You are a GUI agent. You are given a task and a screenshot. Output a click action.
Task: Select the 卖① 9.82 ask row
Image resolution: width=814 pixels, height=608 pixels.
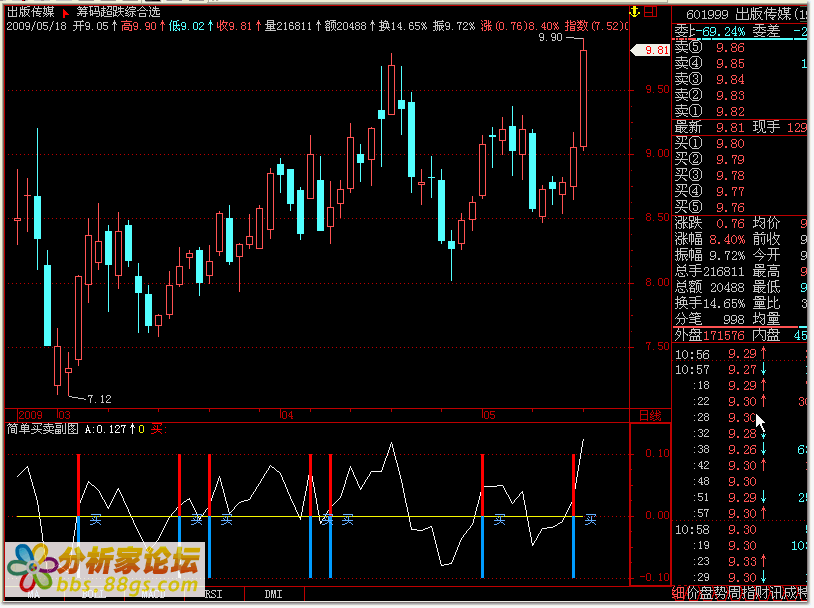coord(740,112)
